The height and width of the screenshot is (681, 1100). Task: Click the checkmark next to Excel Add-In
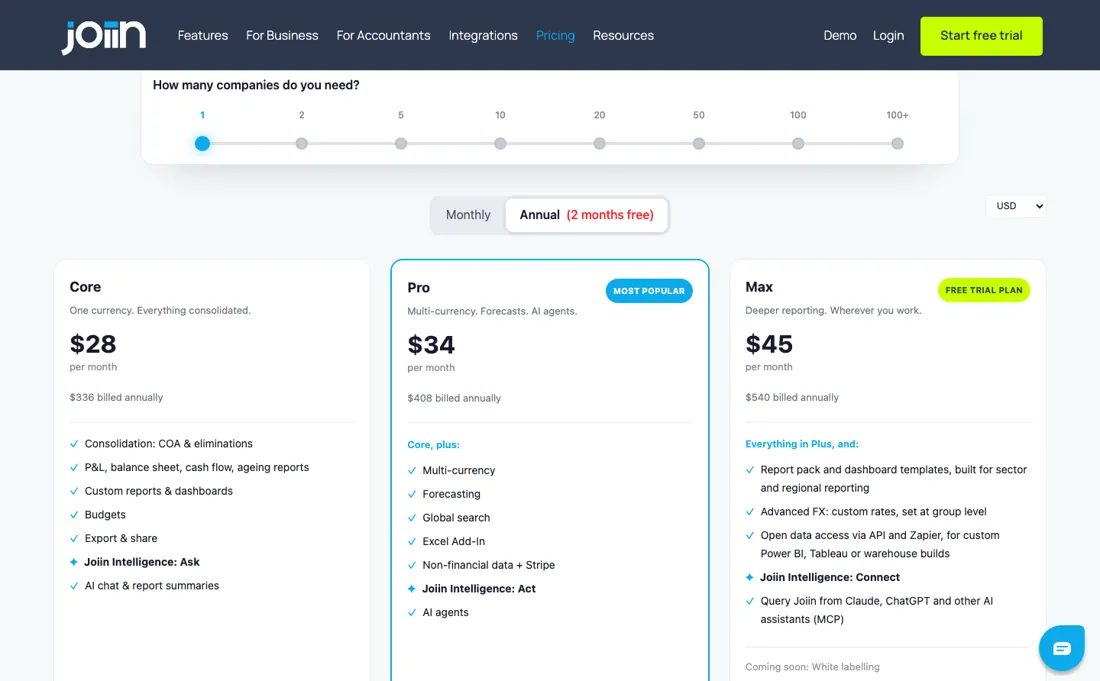point(412,541)
